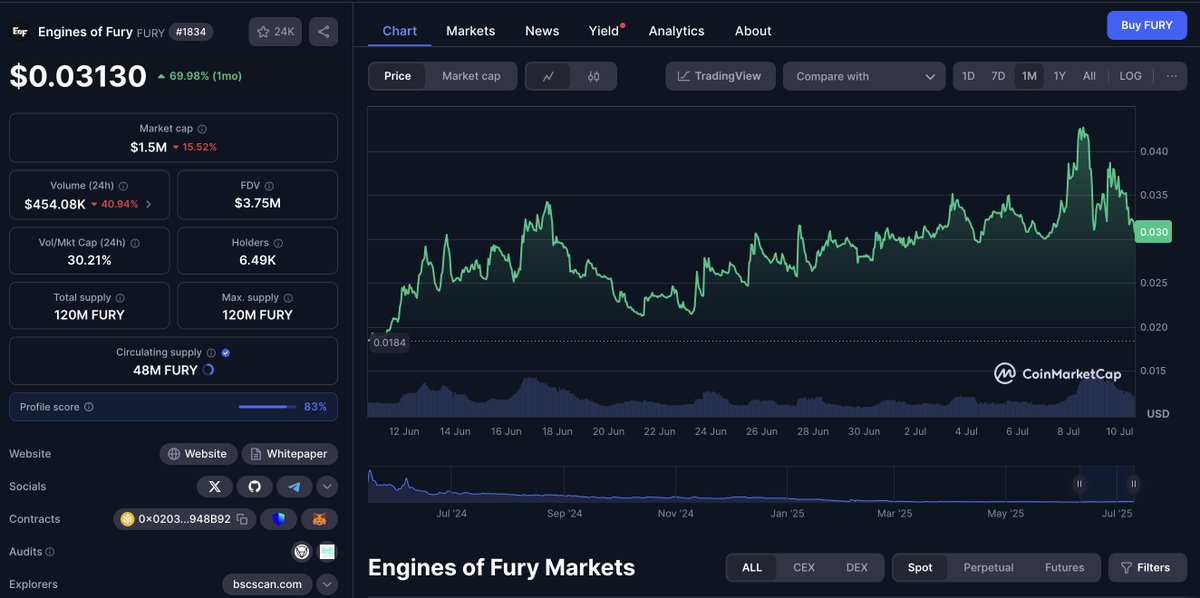Set chart range to 1Y
Screen dimensions: 1200x598
(1059, 76)
